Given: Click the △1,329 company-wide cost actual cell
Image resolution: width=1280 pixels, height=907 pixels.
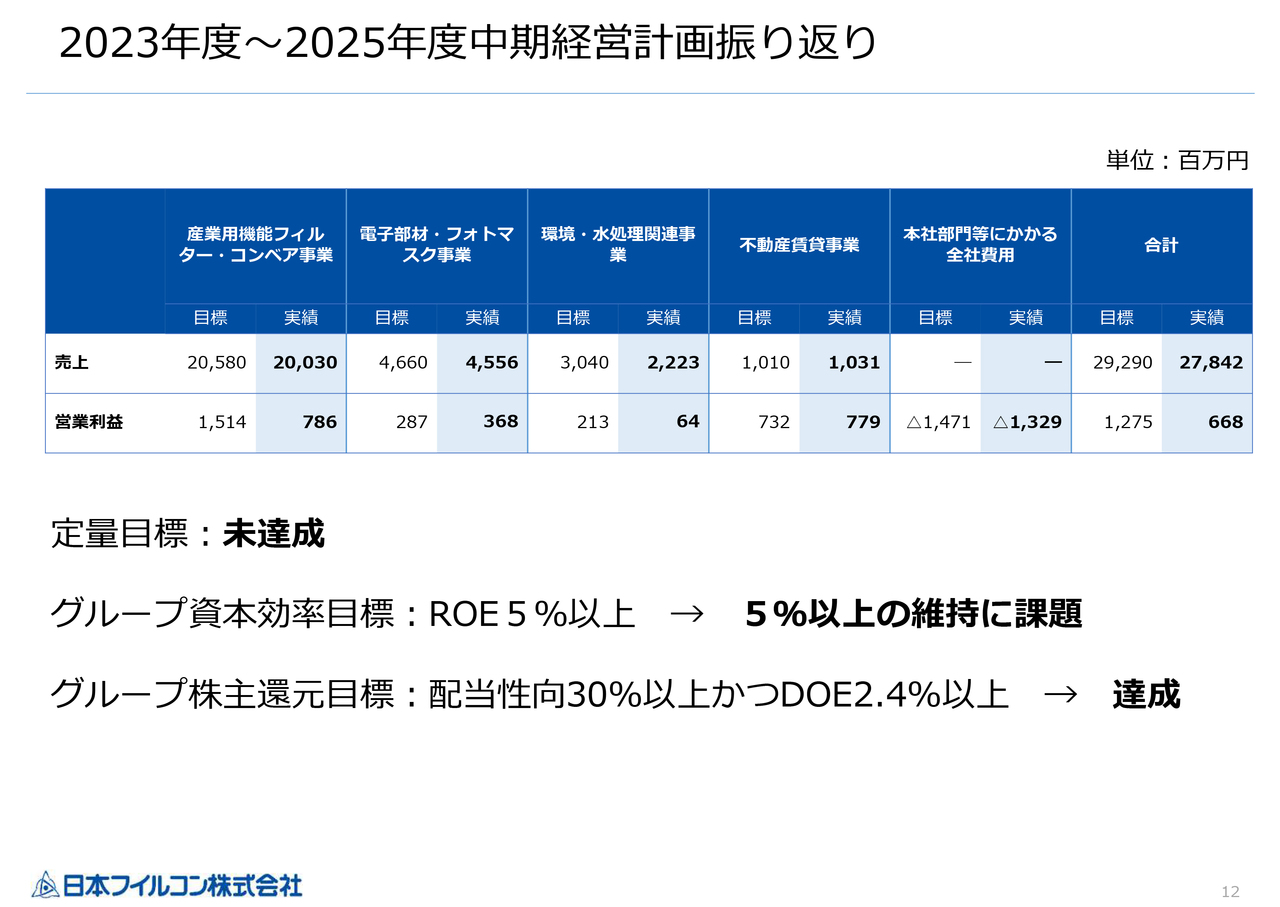Looking at the screenshot, I should (x=1027, y=422).
